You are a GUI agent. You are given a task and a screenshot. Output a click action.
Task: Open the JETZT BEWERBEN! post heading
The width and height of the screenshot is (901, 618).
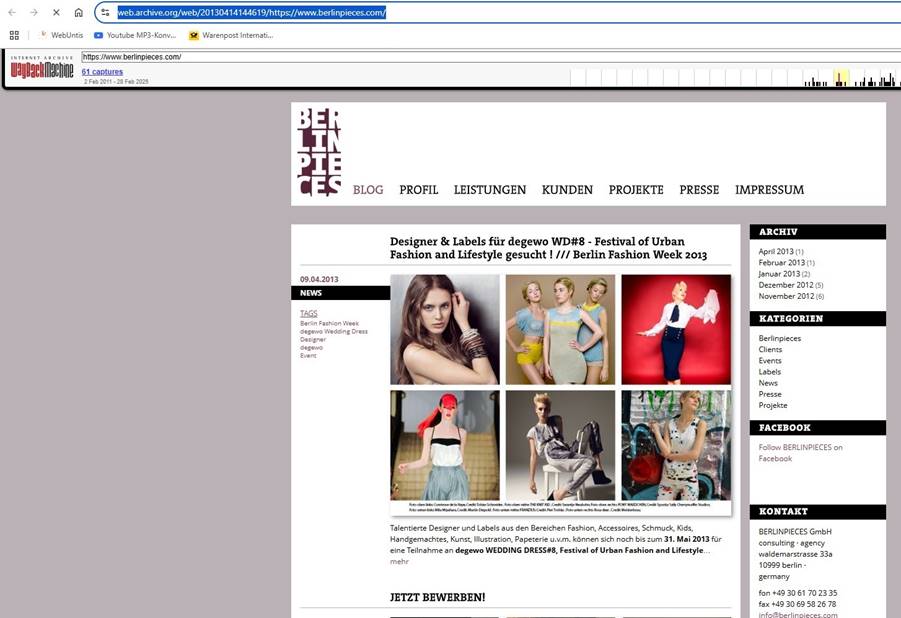(437, 597)
